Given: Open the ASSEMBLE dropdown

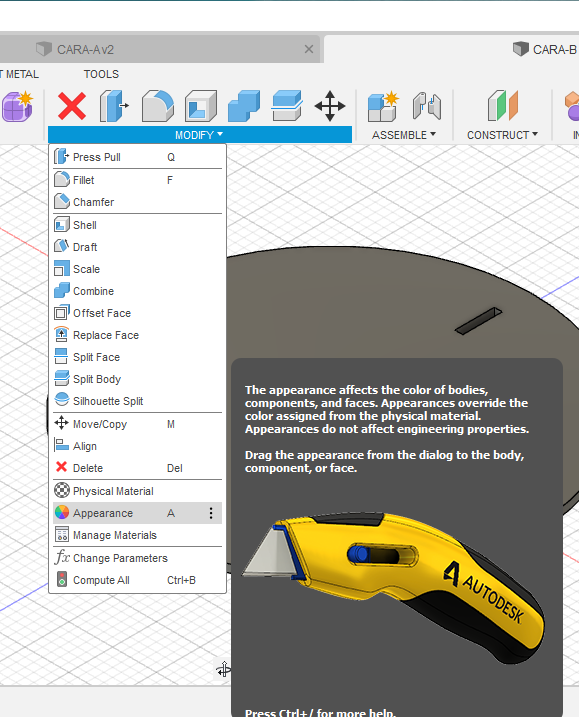Looking at the screenshot, I should pyautogui.click(x=404, y=135).
